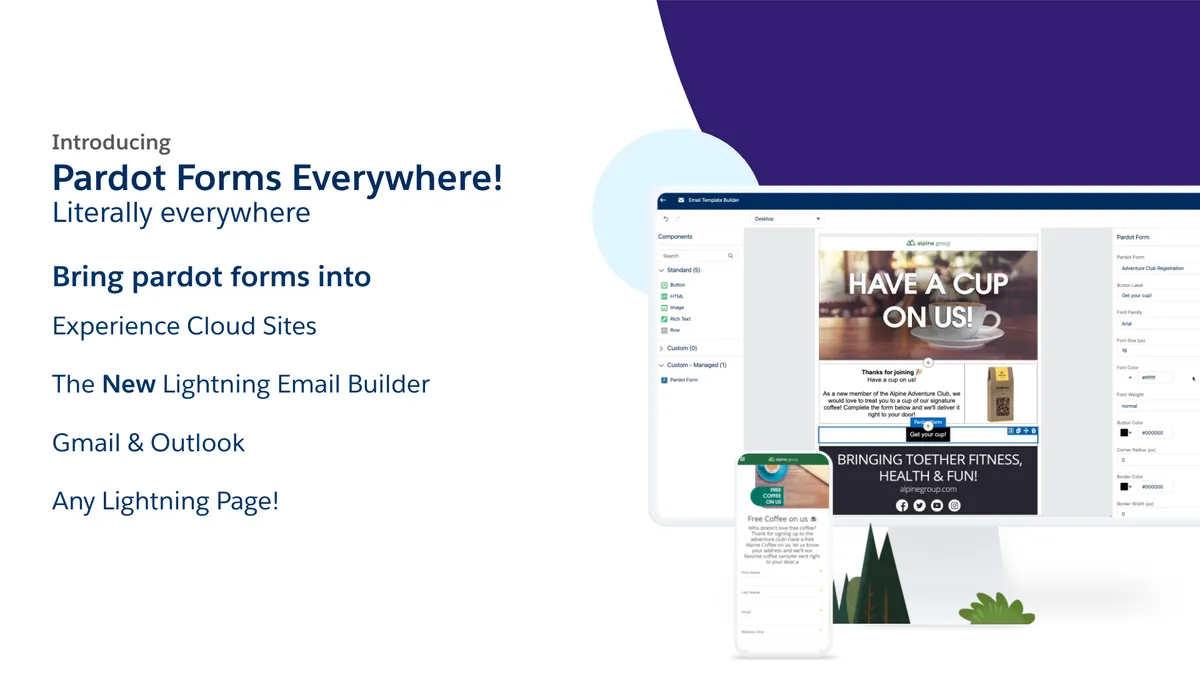Click the HAVE A CUP ON US! hero image
The image size is (1200, 675).
point(928,305)
